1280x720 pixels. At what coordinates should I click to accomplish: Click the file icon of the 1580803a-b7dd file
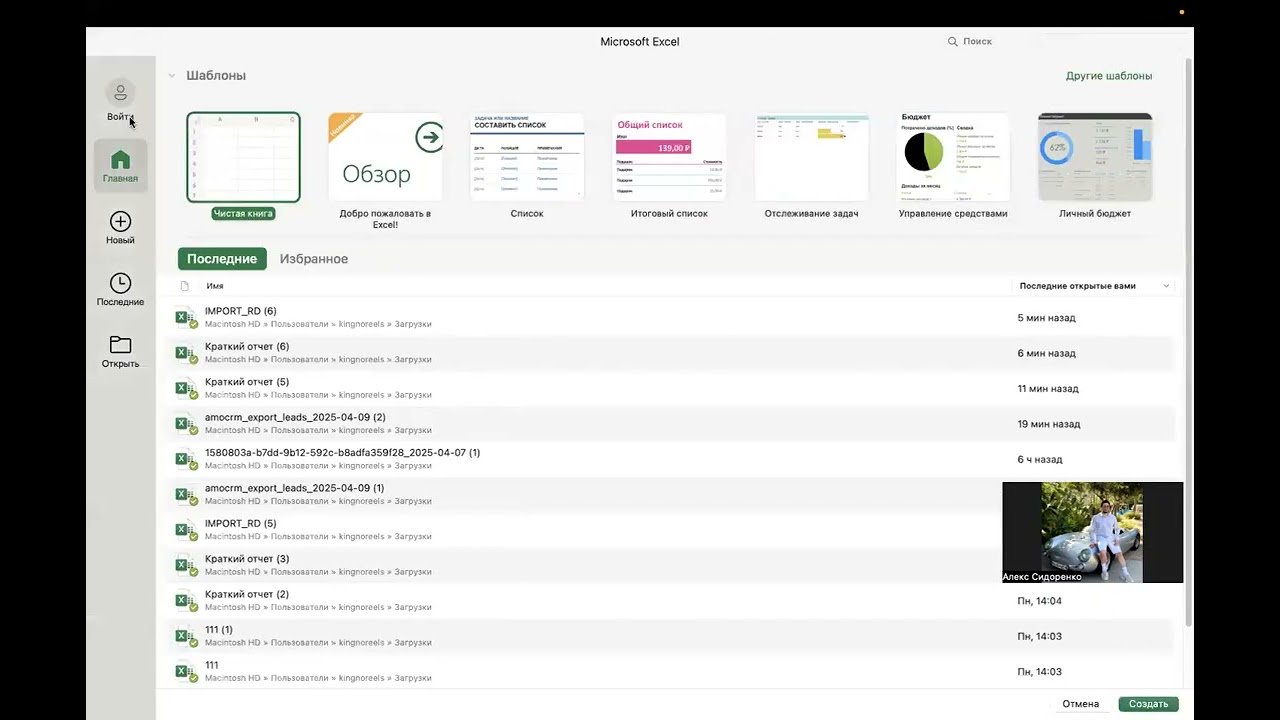pyautogui.click(x=185, y=460)
